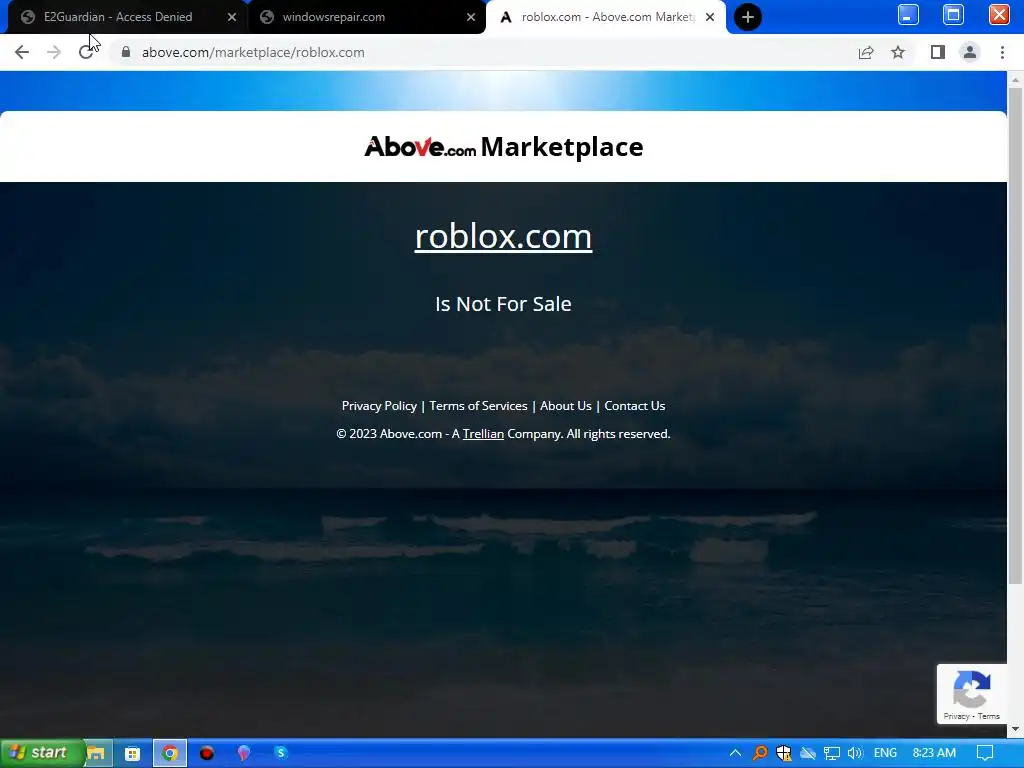Screen dimensions: 1024x768
Task: Close the roblox.com tab
Action: tap(710, 17)
